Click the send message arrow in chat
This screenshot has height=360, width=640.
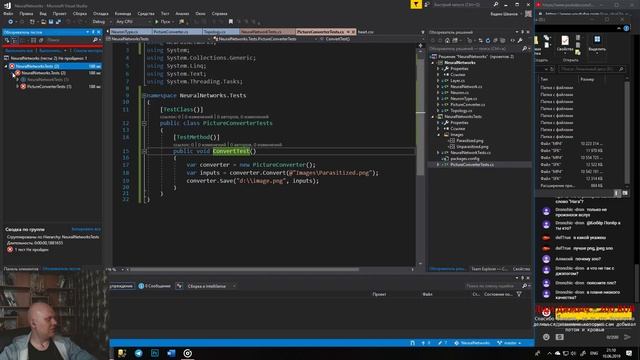pos(627,337)
